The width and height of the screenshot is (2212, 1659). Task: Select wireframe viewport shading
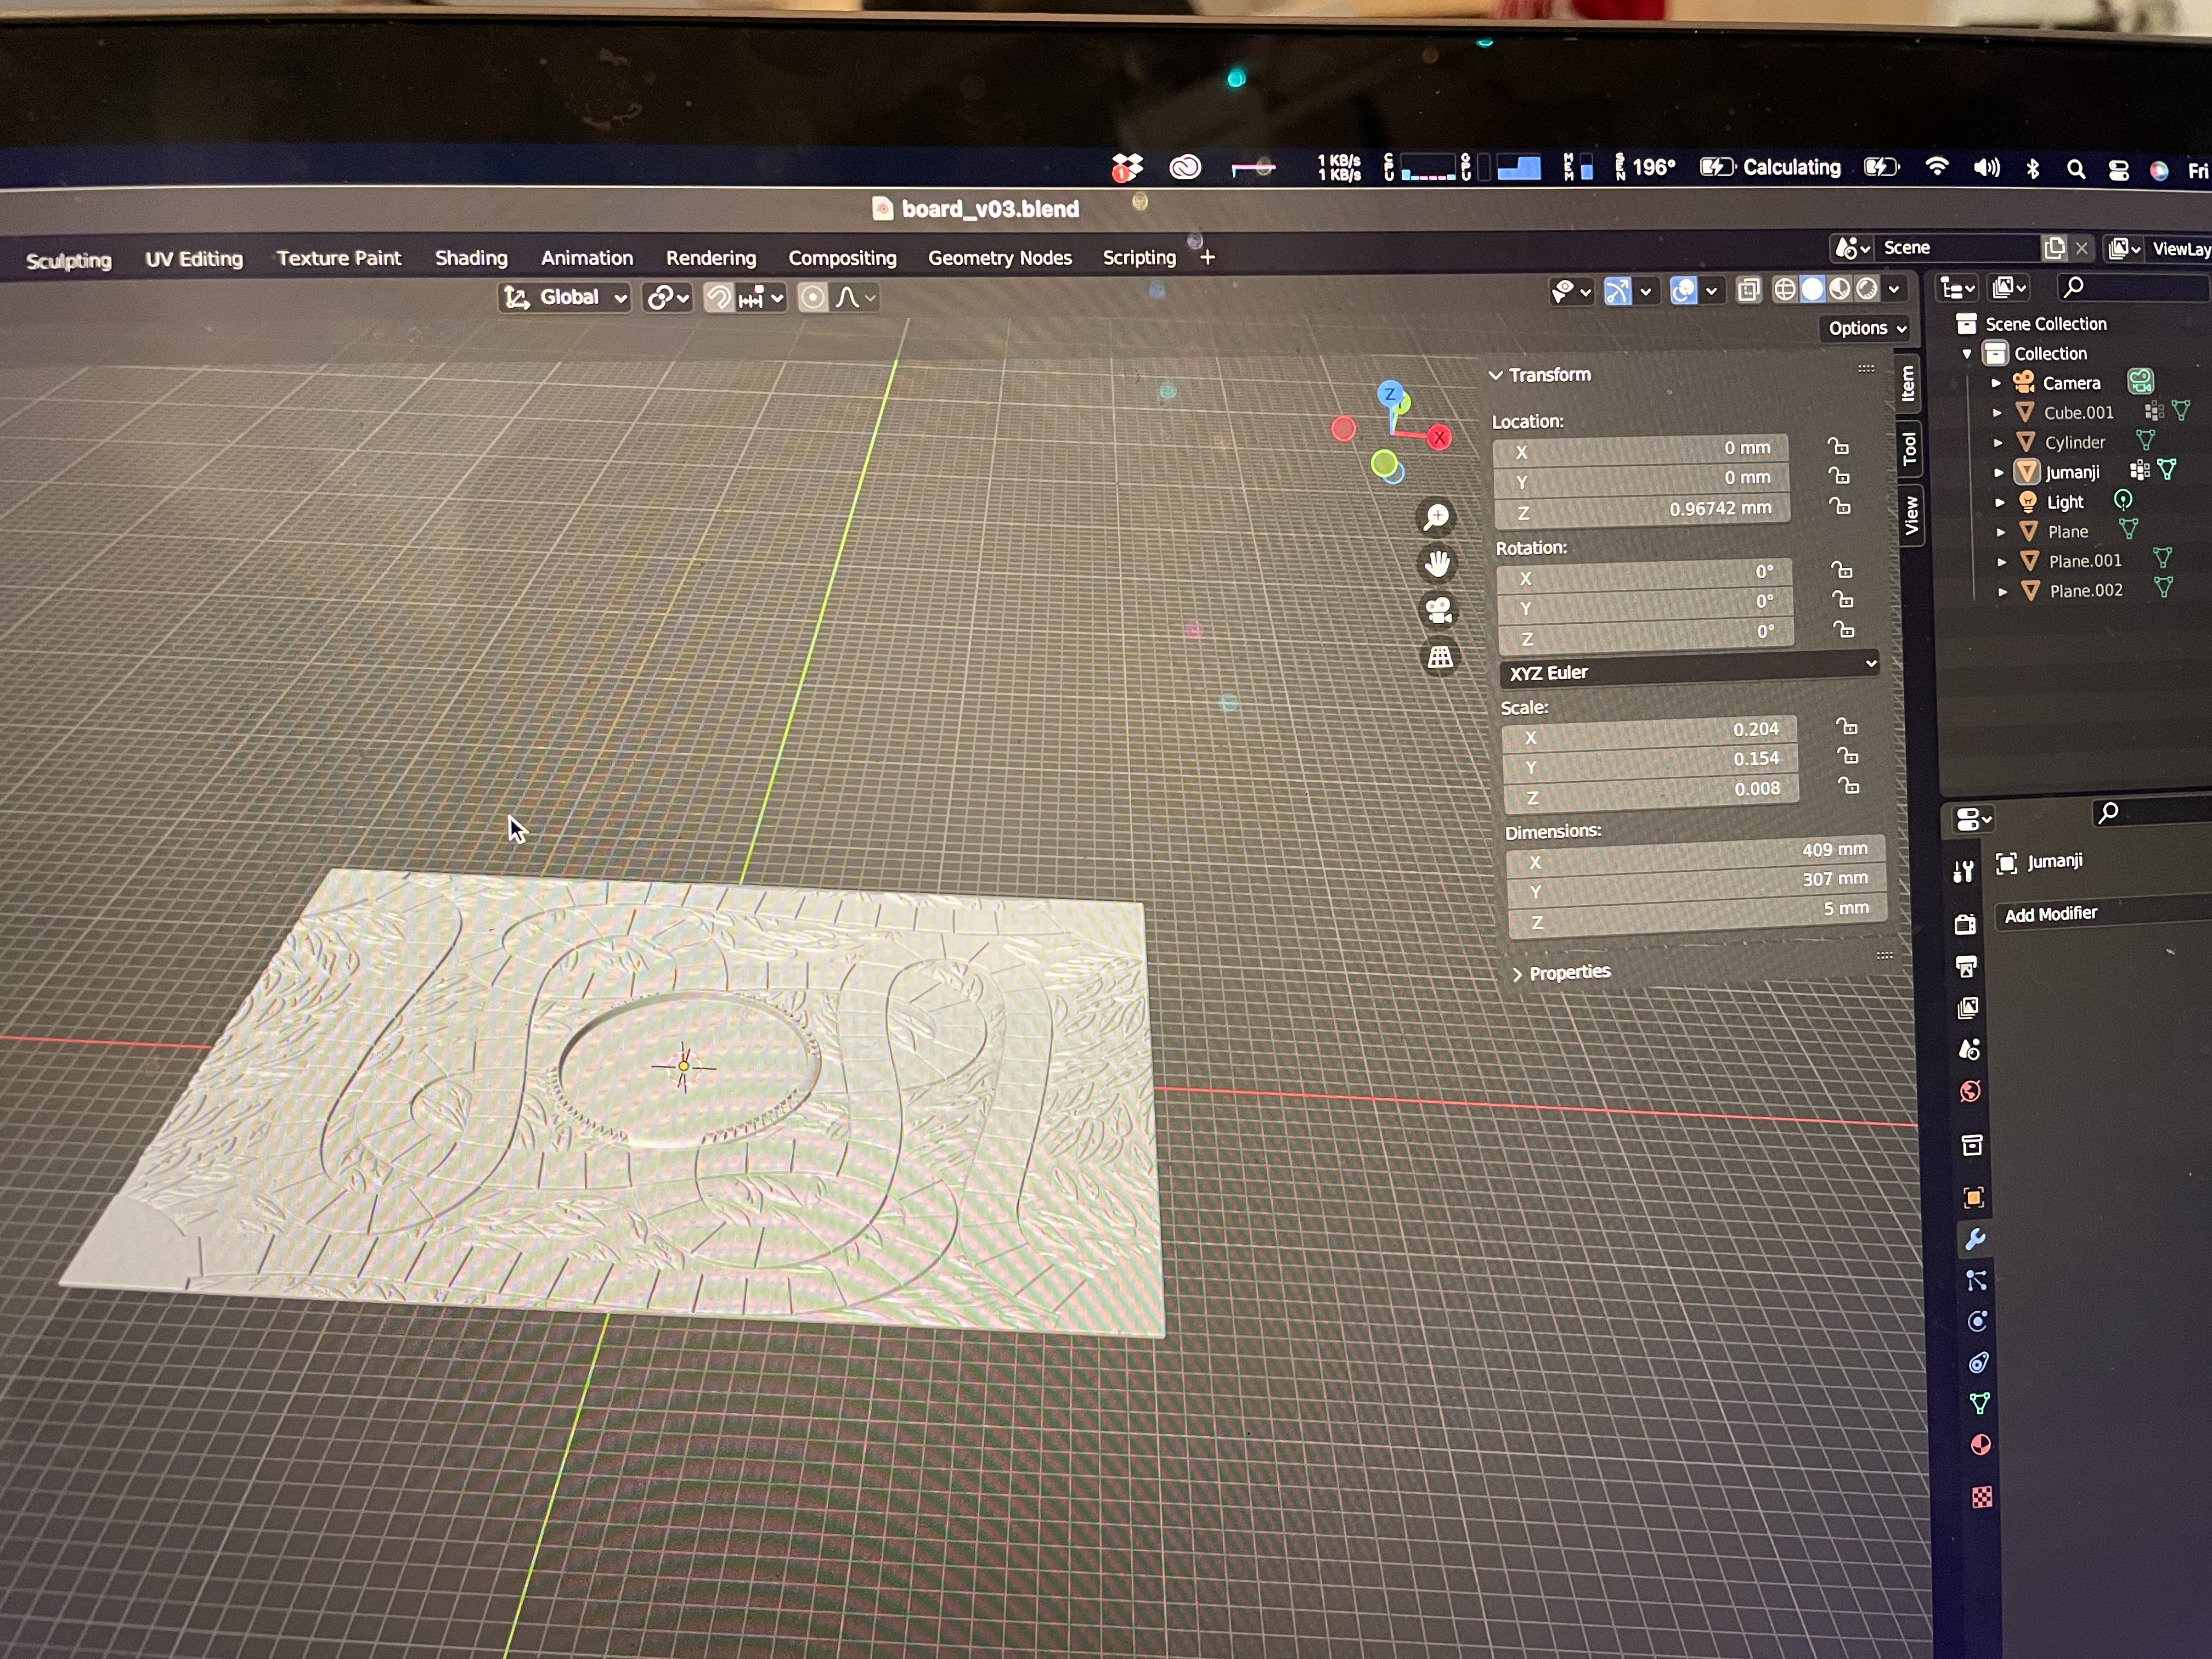point(1784,290)
